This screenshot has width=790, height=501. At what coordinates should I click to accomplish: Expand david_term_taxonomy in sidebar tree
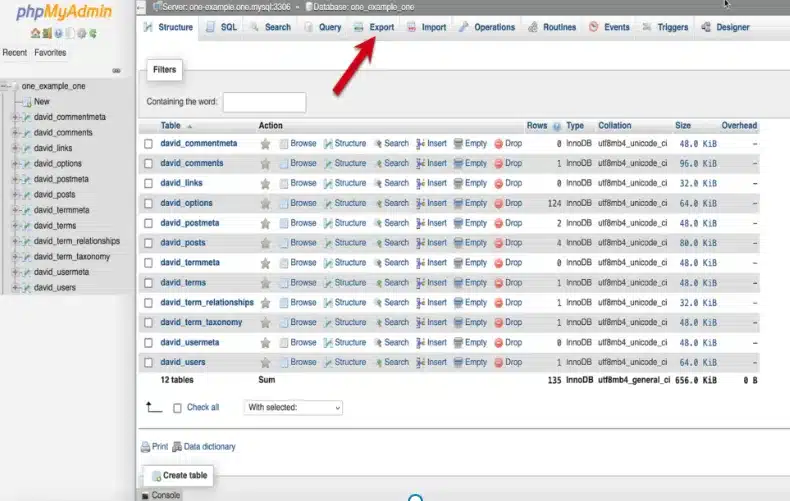[15, 257]
